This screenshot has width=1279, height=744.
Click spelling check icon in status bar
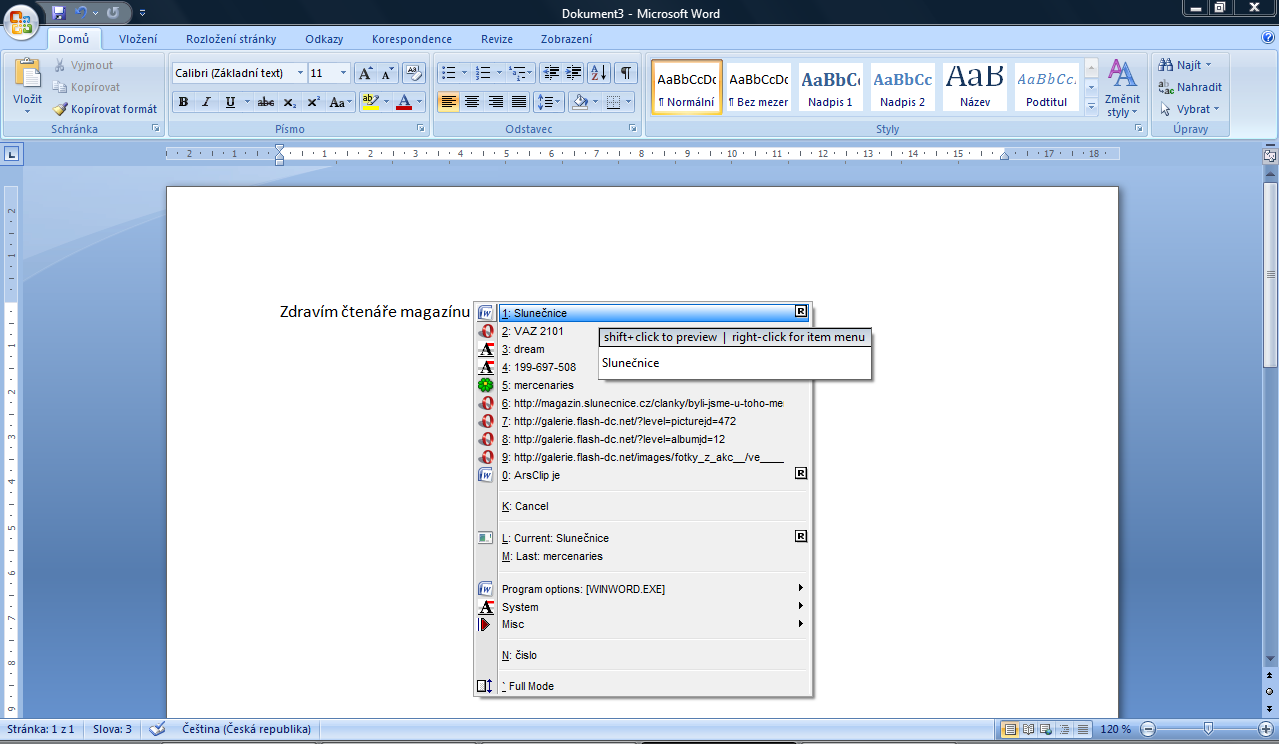click(157, 729)
